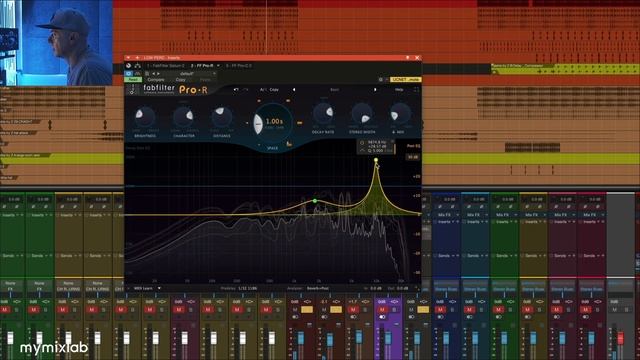Viewport: 640px width, 360px height.
Task: Click the master channel red fader
Action: (x=620, y=338)
